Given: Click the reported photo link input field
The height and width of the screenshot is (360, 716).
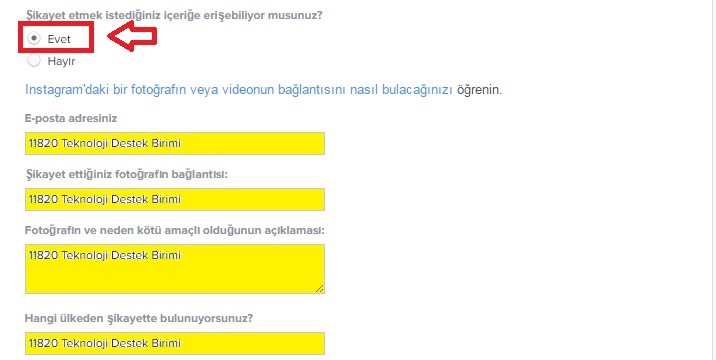Looking at the screenshot, I should [x=175, y=199].
